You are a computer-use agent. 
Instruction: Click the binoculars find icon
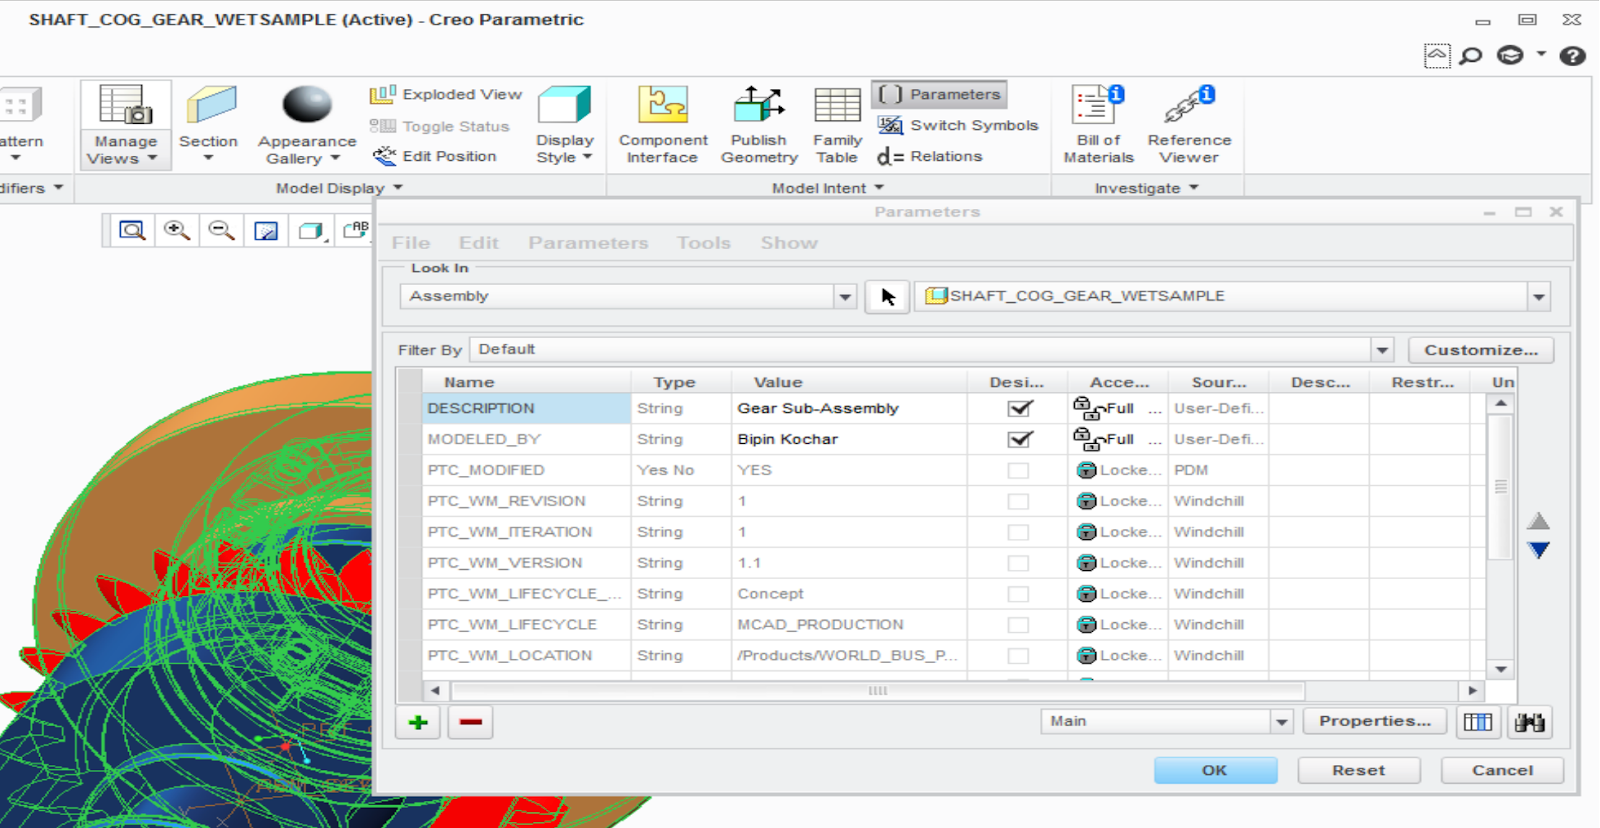(x=1529, y=722)
